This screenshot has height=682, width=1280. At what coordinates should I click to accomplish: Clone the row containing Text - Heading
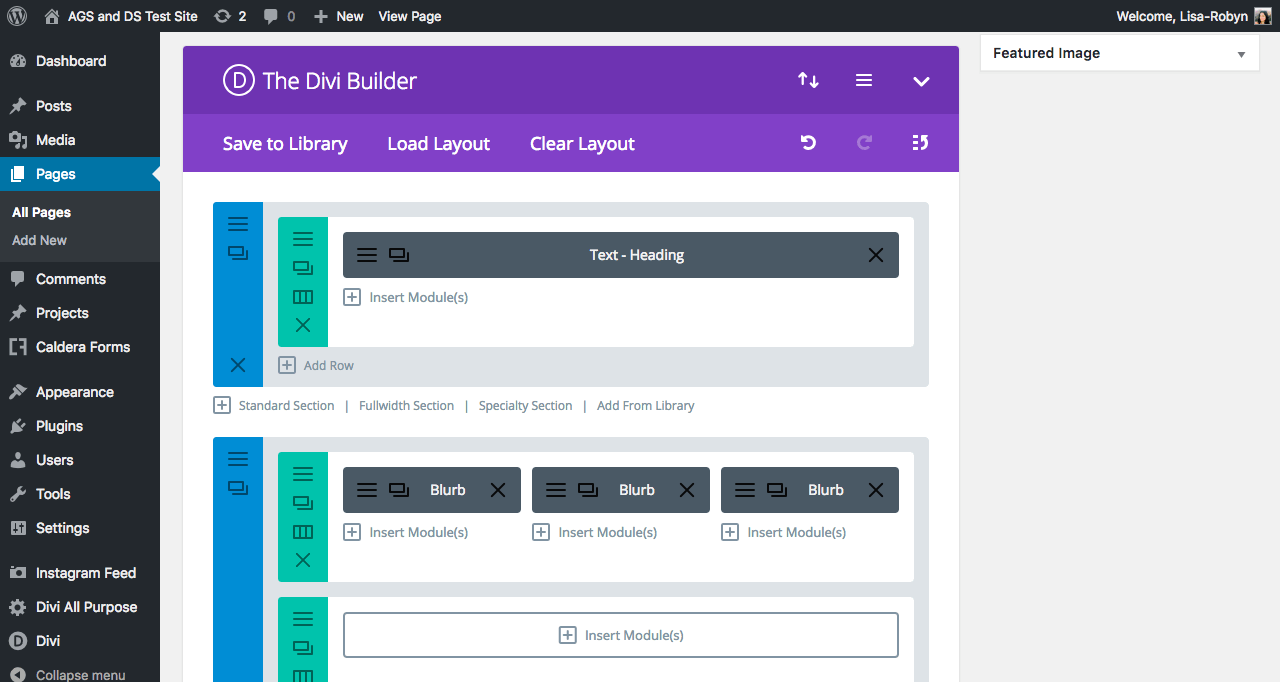point(303,268)
